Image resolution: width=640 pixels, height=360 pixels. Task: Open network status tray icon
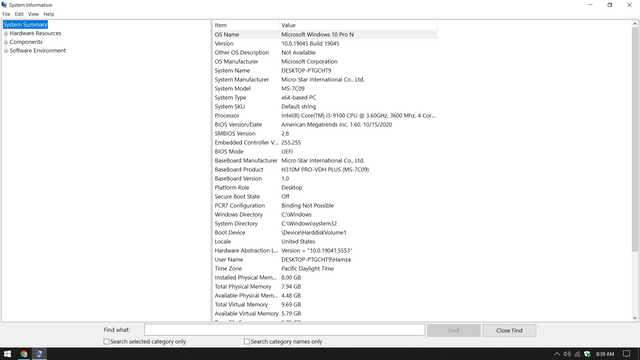point(577,354)
